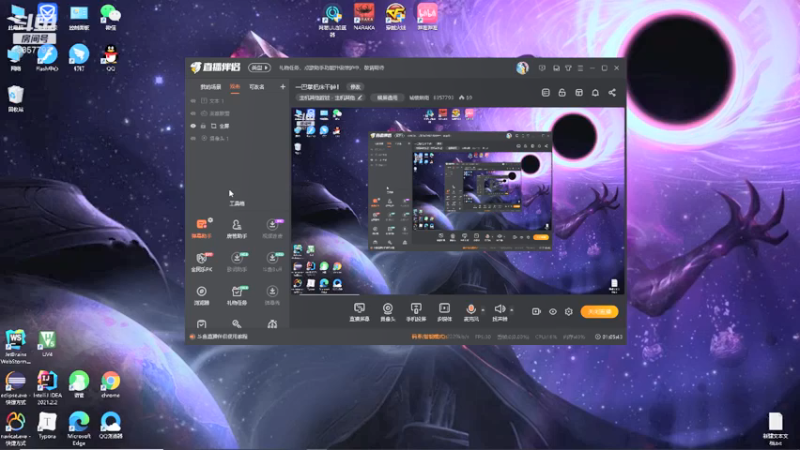The image size is (800, 450).
Task: Add a phone screen-cast source
Action: tap(416, 312)
